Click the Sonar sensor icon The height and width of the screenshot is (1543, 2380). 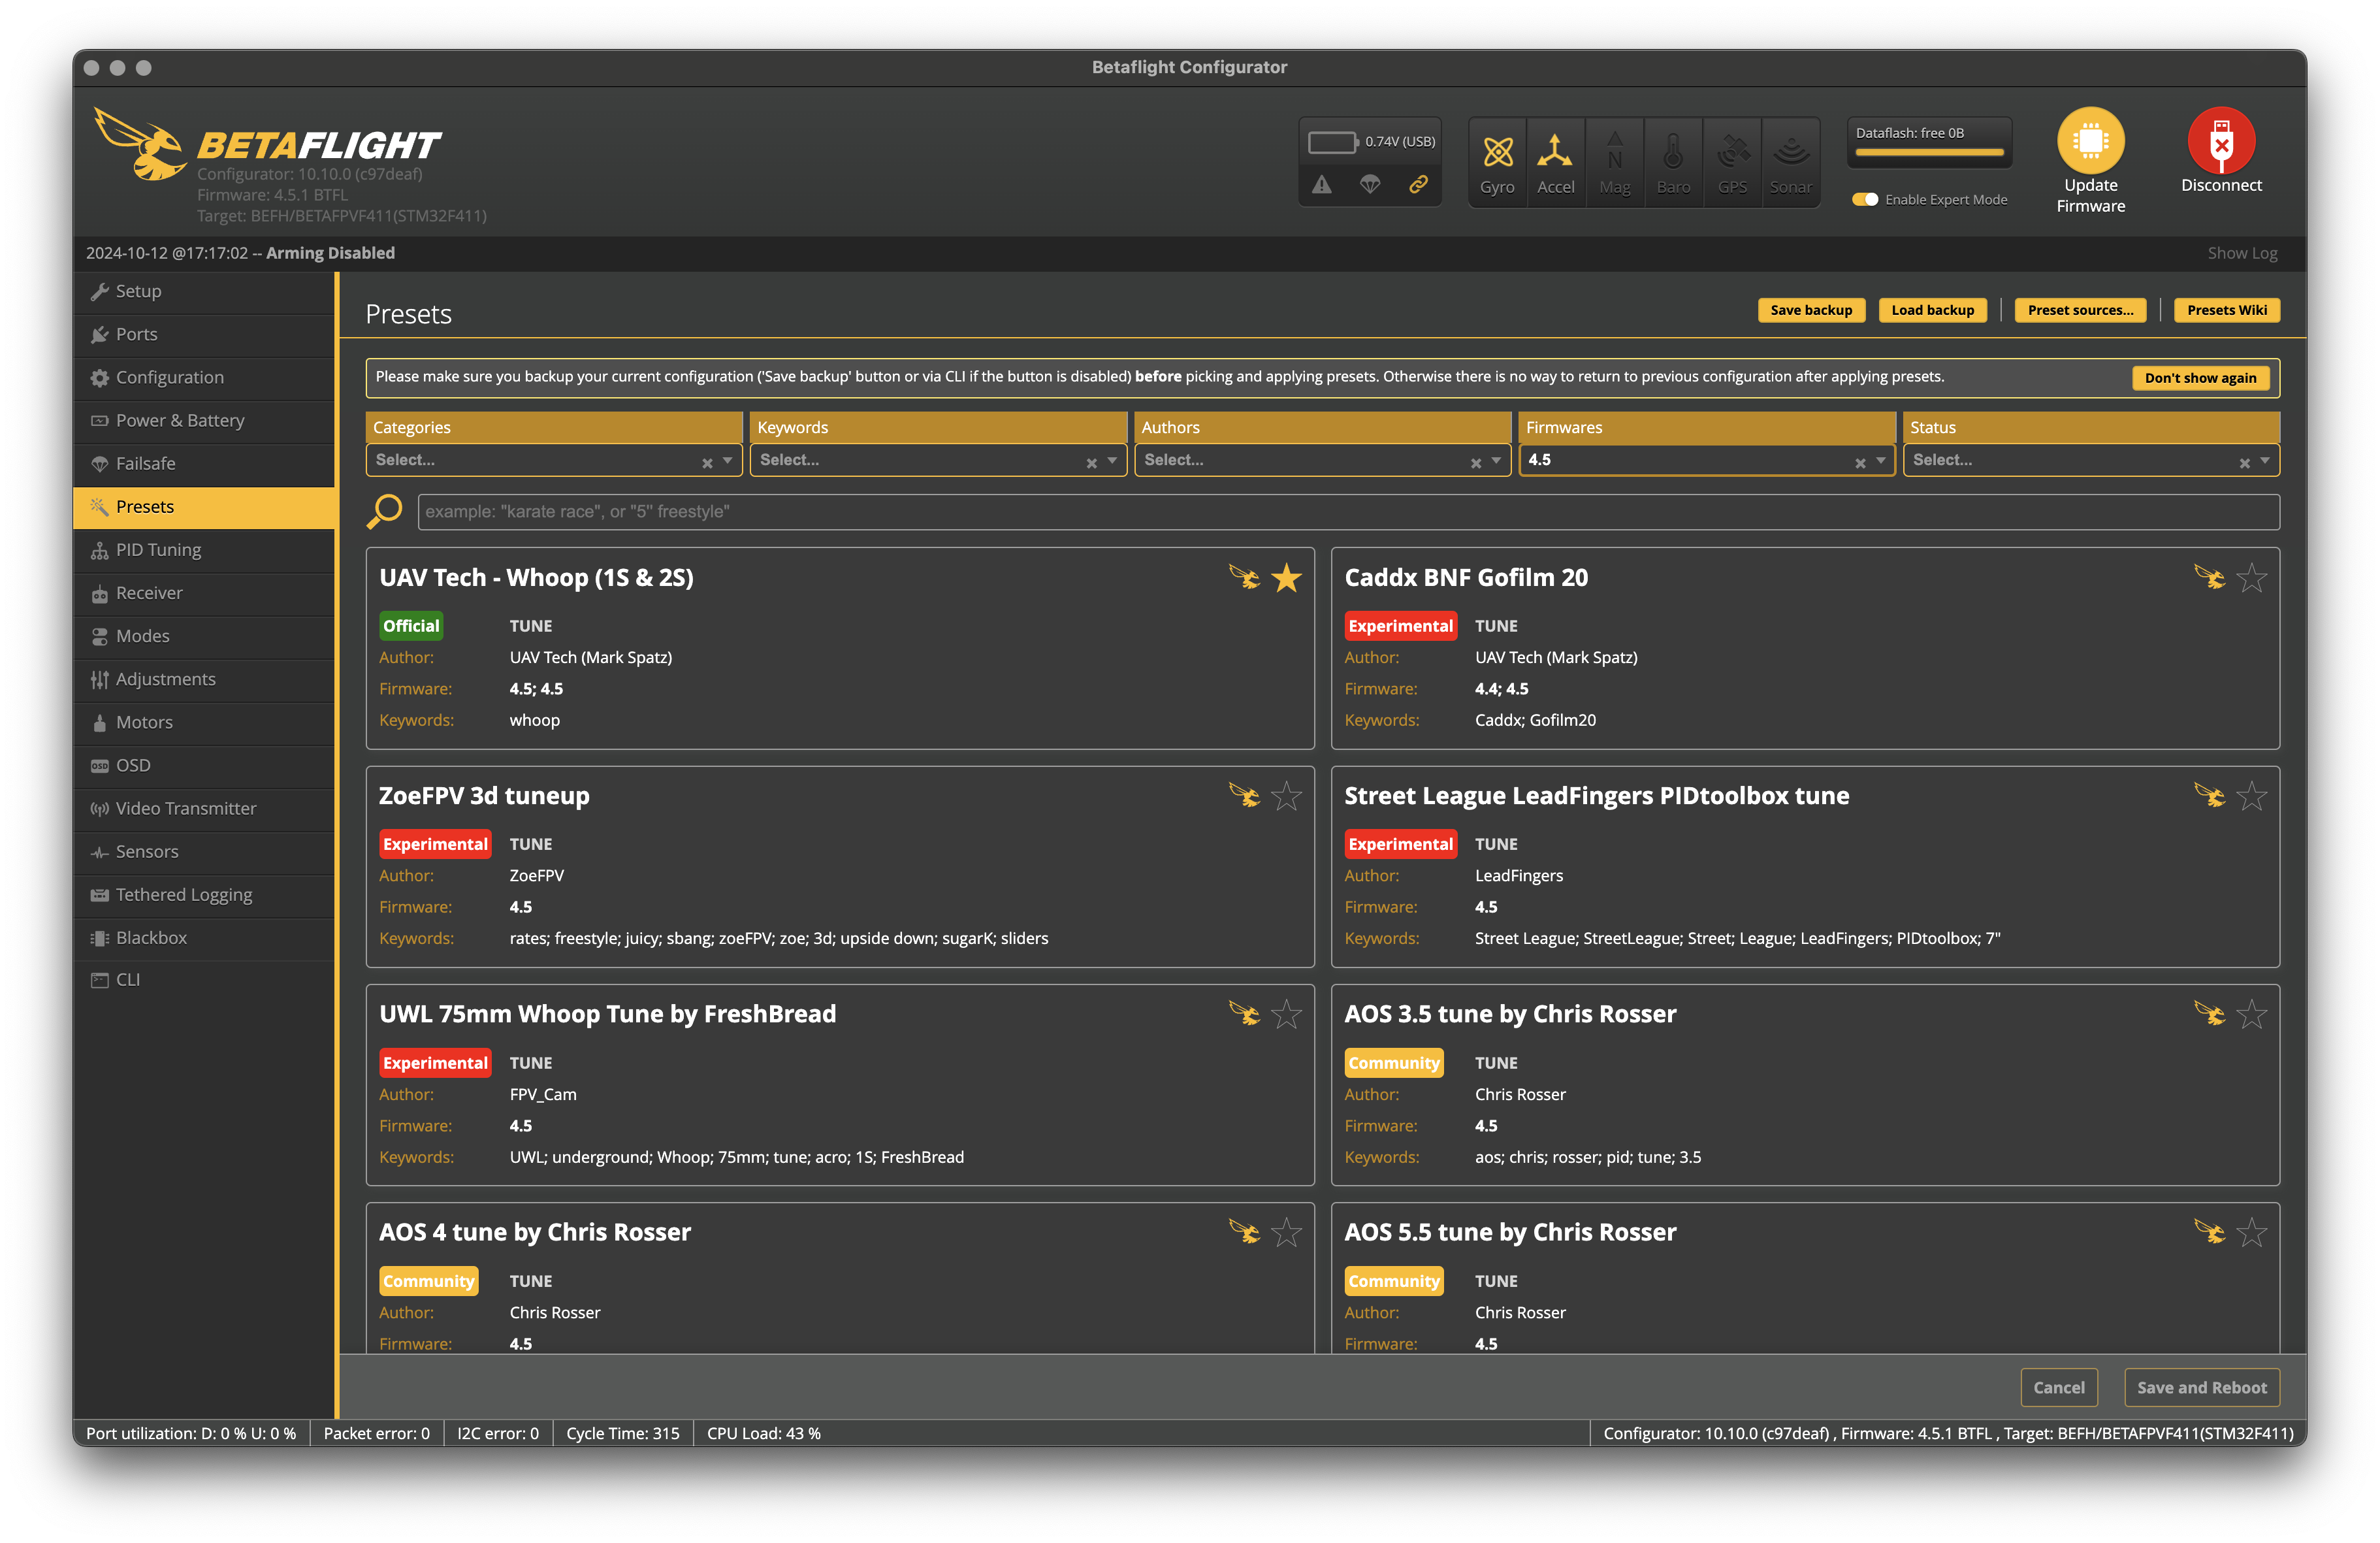(1791, 152)
